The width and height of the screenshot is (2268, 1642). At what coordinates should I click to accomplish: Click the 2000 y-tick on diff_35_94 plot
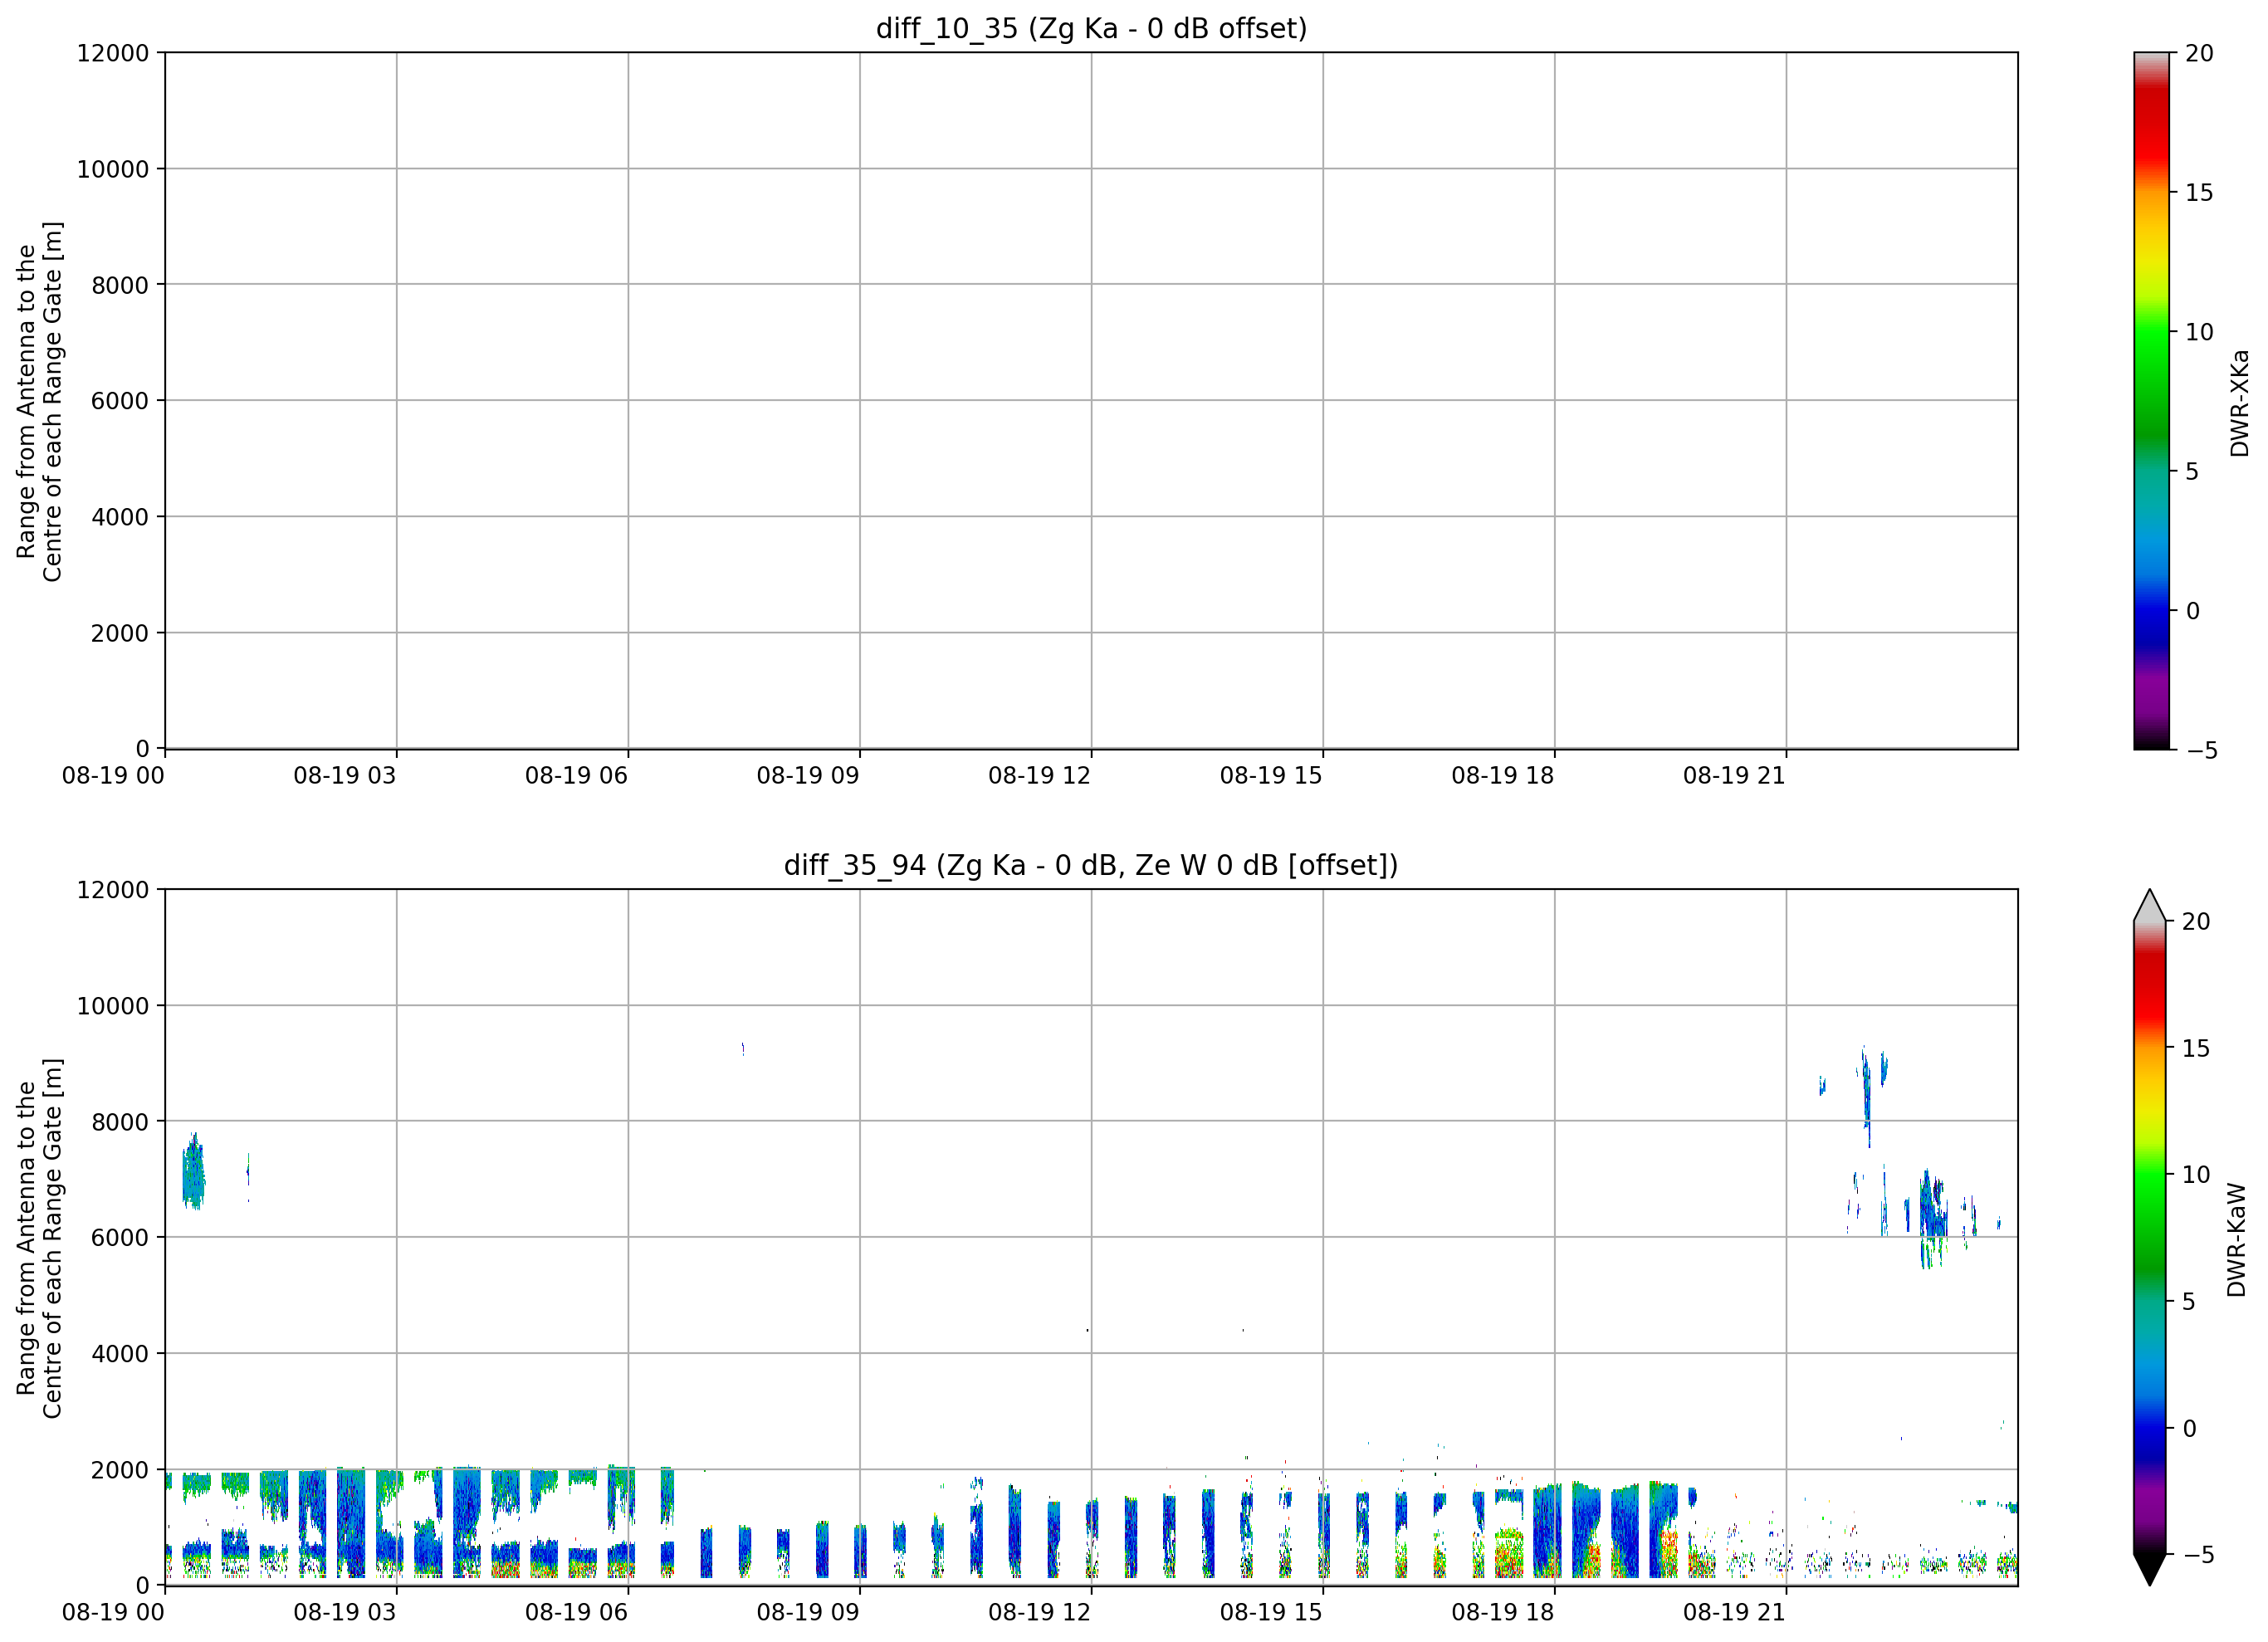click(x=120, y=1470)
